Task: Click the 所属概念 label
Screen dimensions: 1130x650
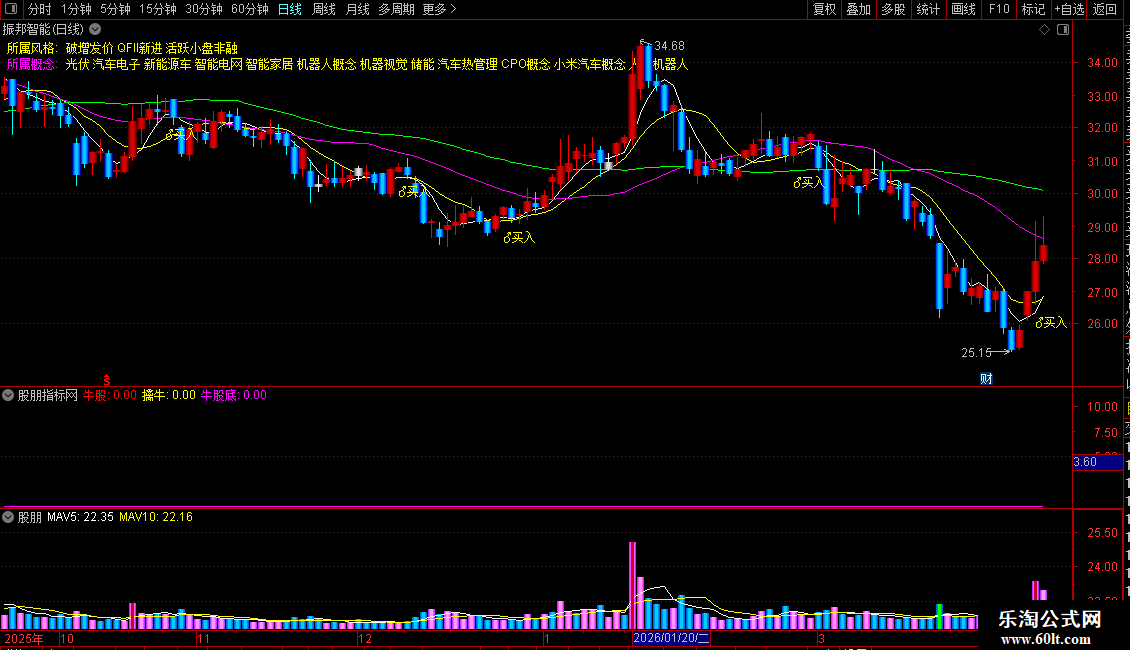Action: (32, 64)
